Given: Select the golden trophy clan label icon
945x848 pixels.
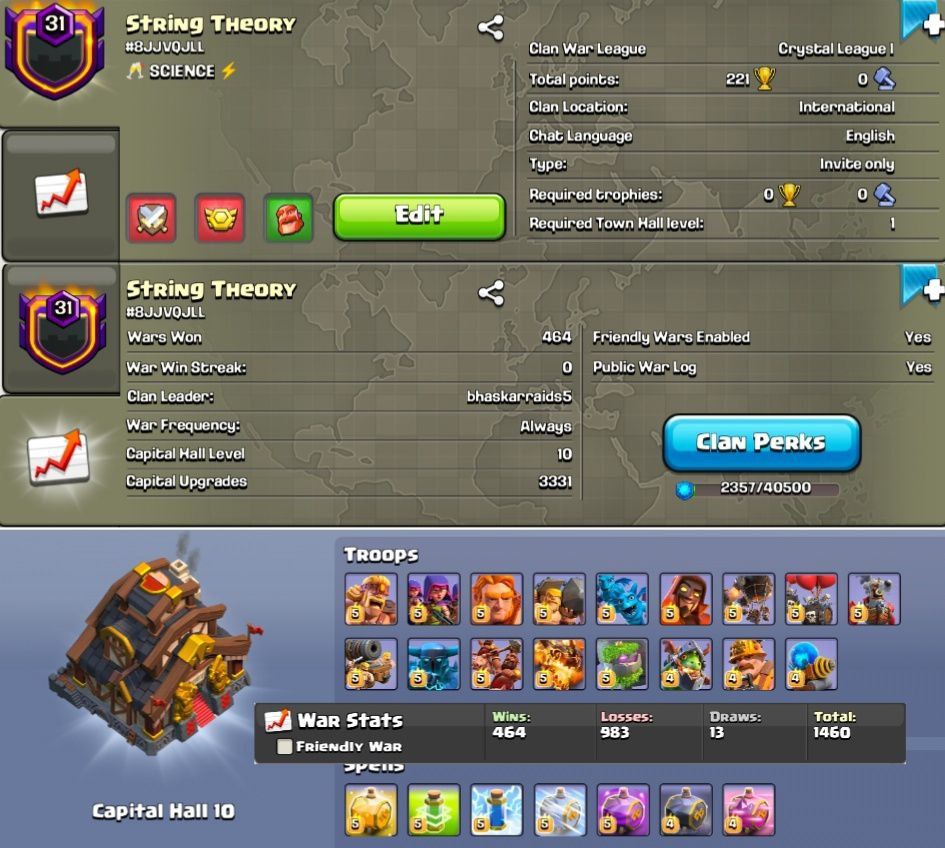Looking at the screenshot, I should click(x=220, y=218).
